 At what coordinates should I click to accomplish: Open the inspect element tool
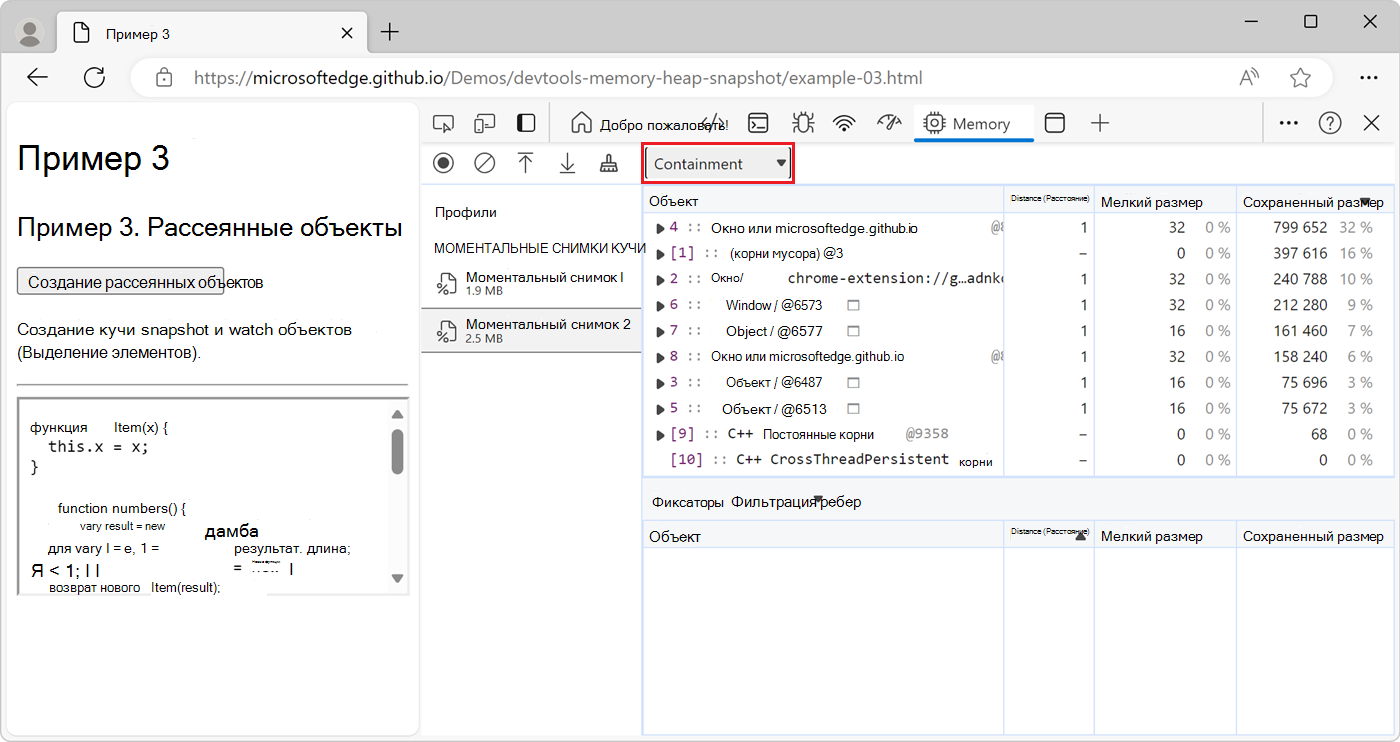pyautogui.click(x=443, y=123)
